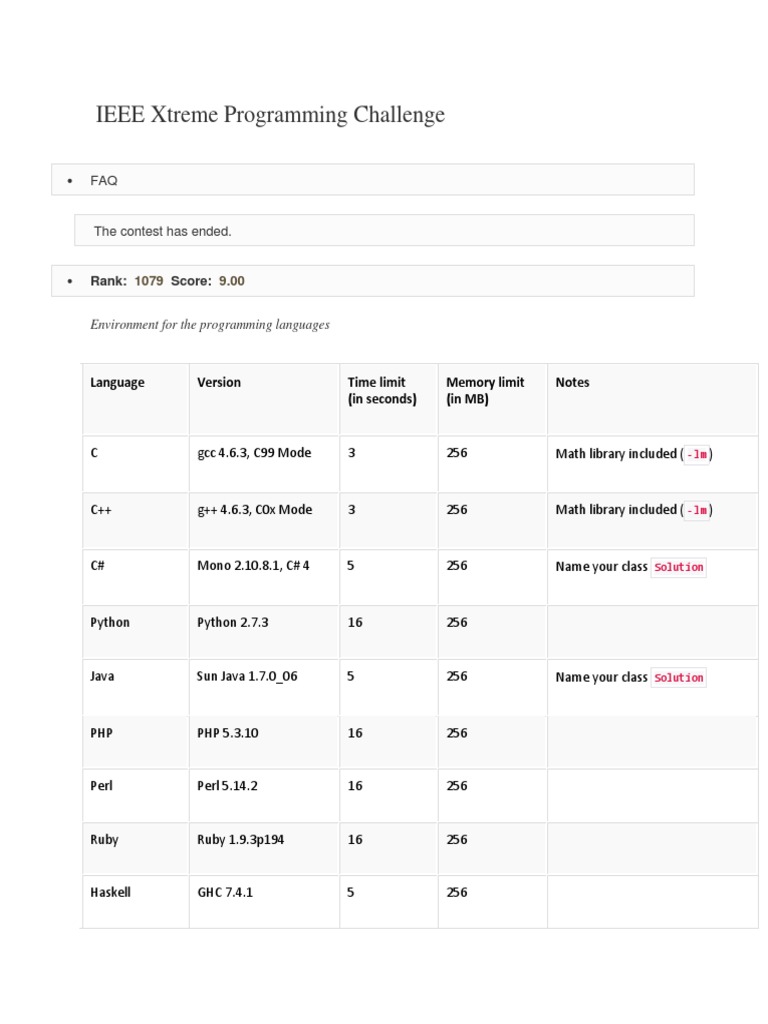Click the Haskell language cell
Screen dimensions: 768x1024
click(x=110, y=892)
